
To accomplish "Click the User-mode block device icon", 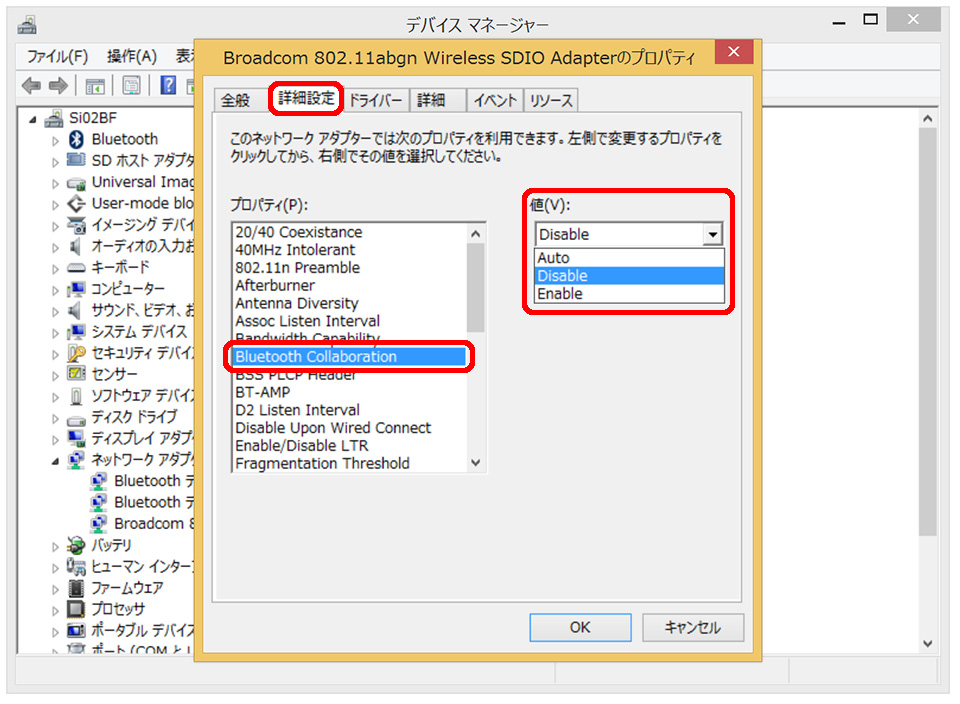I will coord(76,203).
